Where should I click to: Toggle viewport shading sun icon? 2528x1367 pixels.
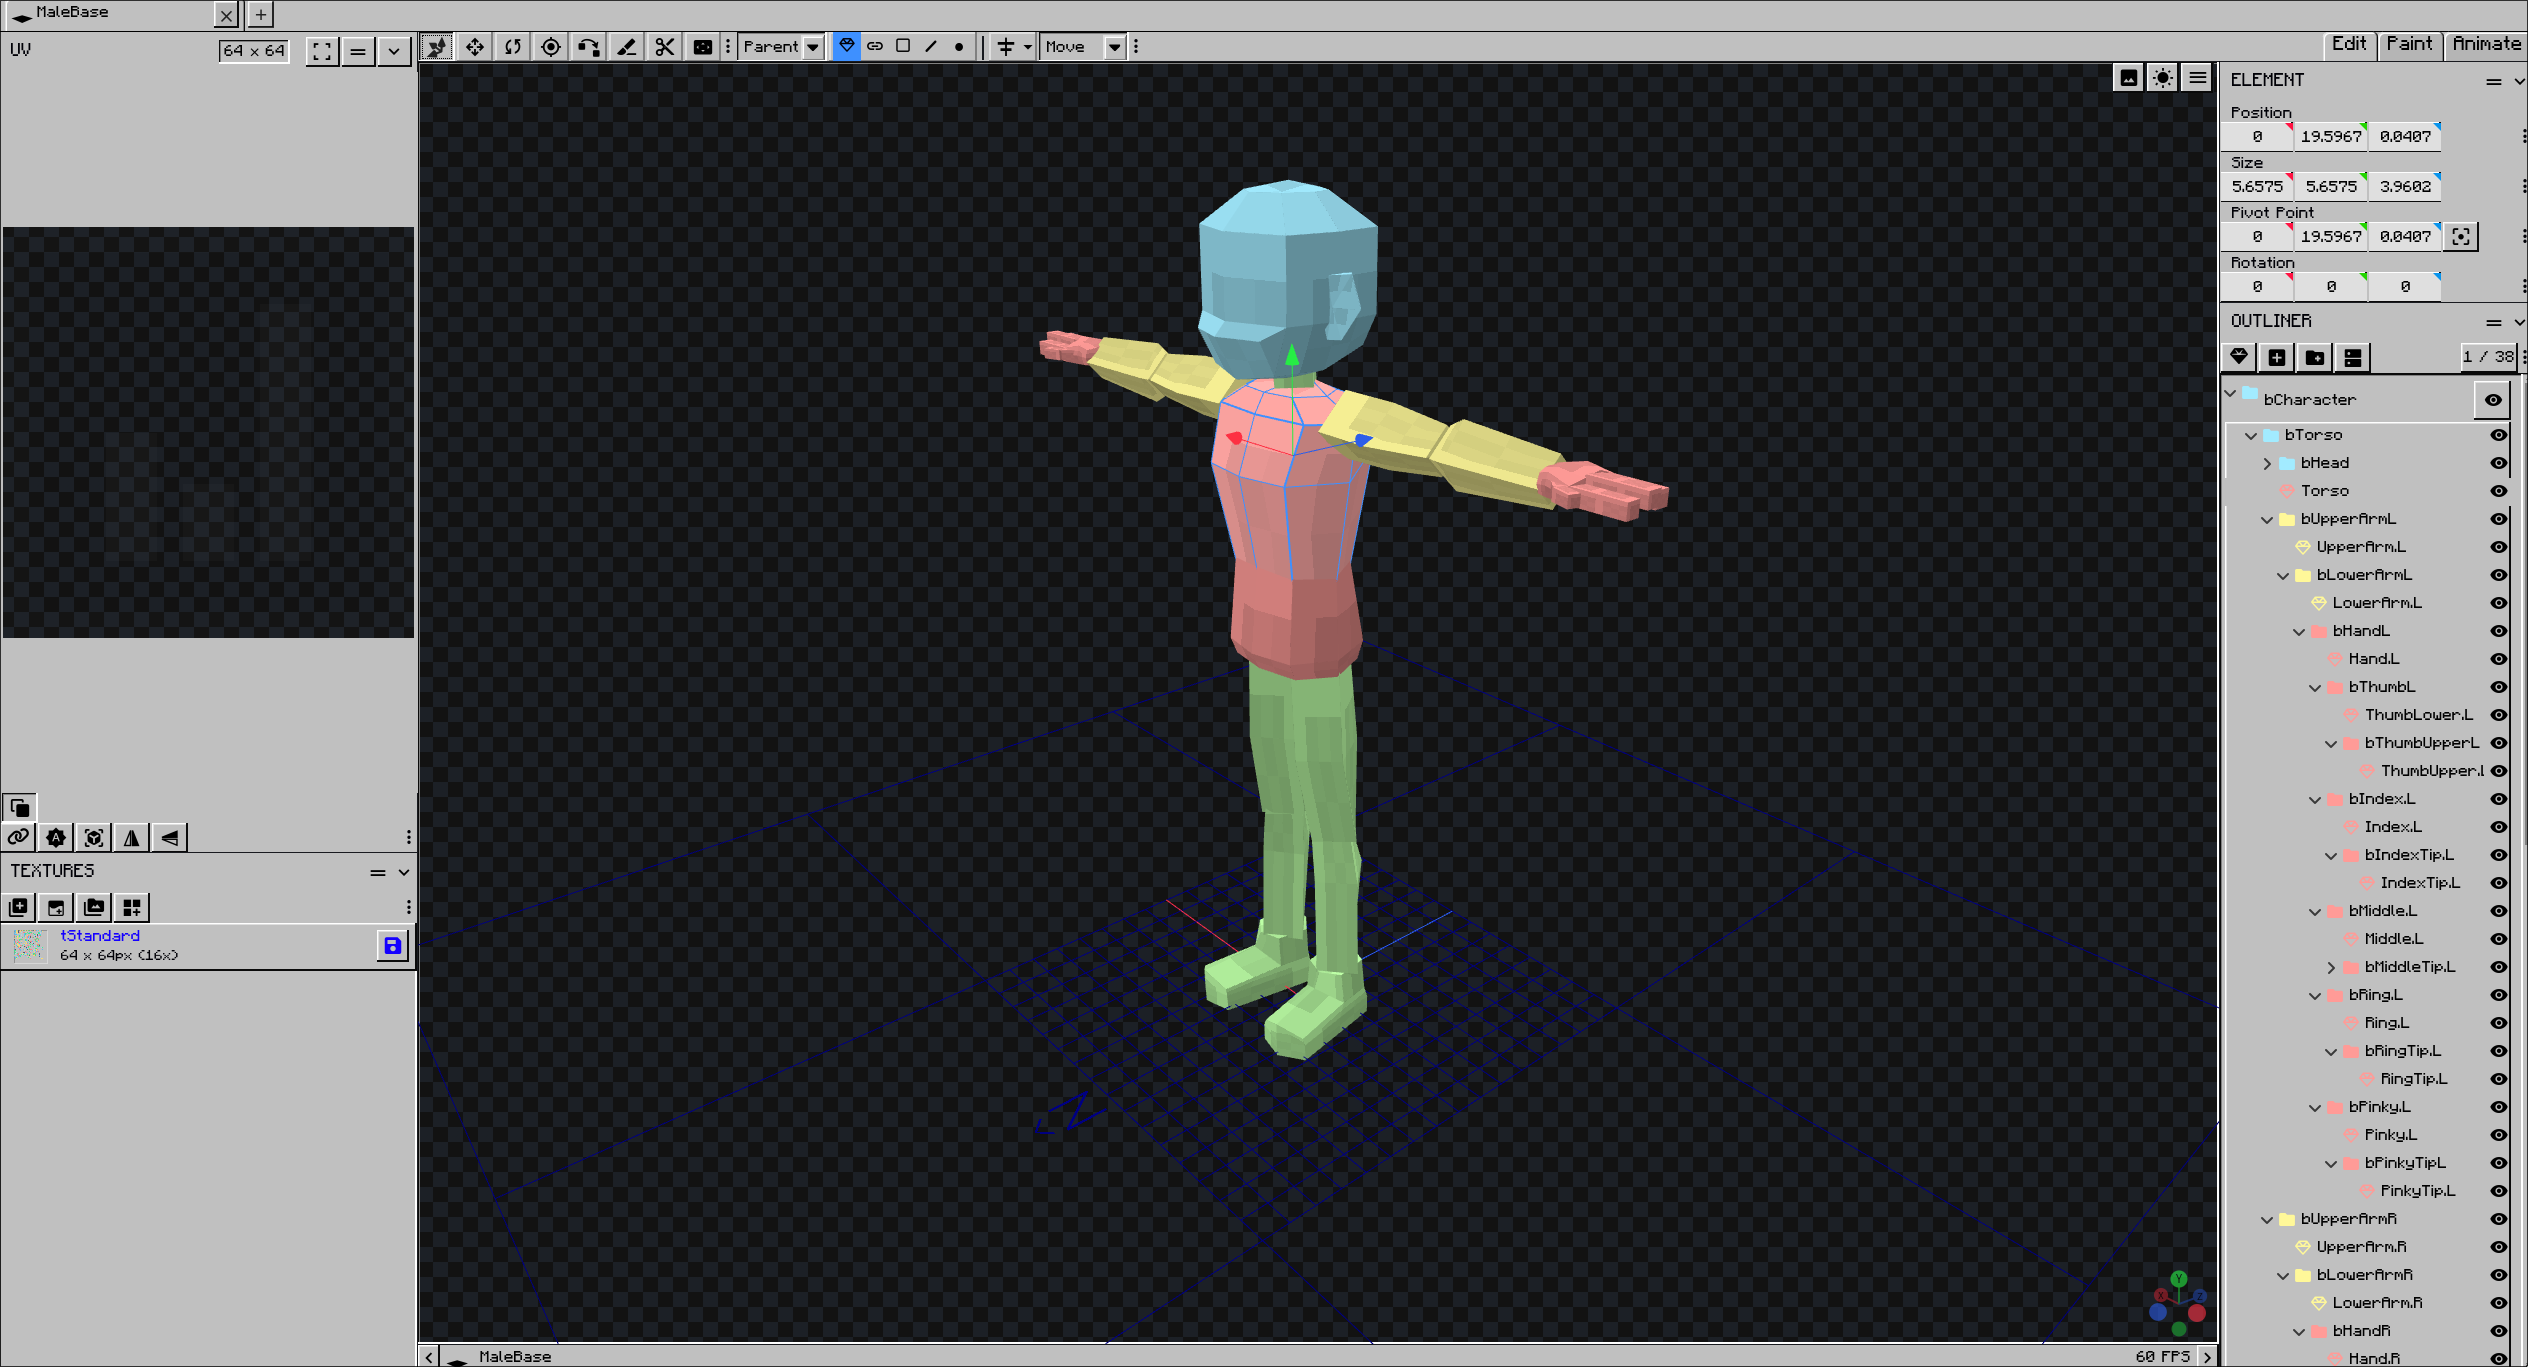click(x=2163, y=78)
